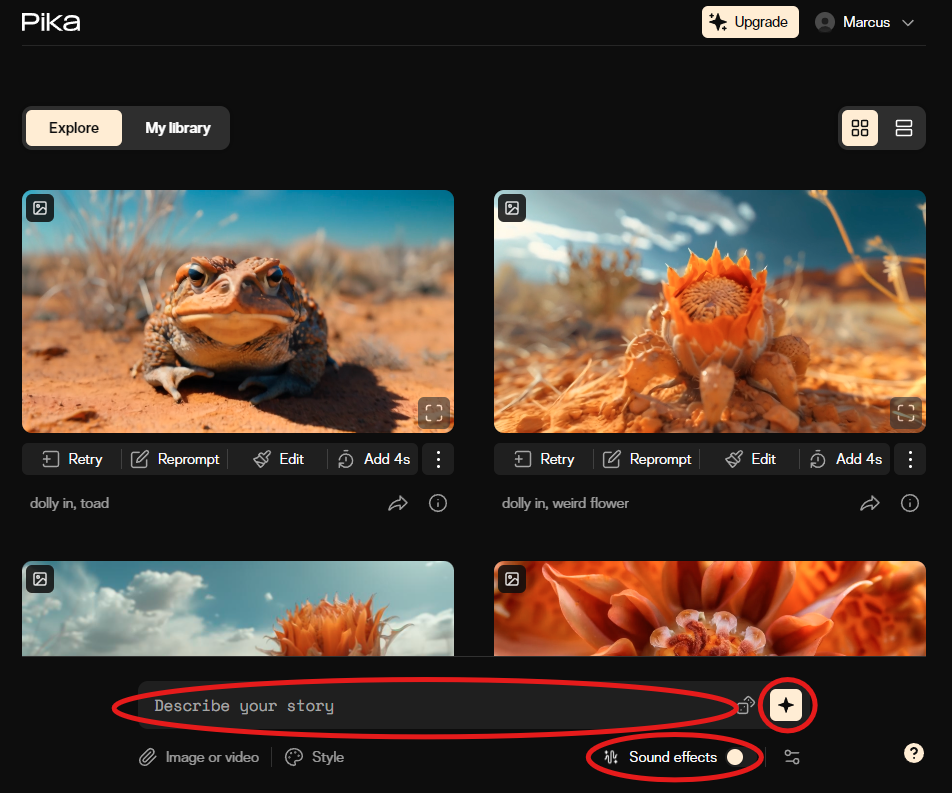The height and width of the screenshot is (793, 952).
Task: Click Retry under the toad video
Action: coord(72,460)
